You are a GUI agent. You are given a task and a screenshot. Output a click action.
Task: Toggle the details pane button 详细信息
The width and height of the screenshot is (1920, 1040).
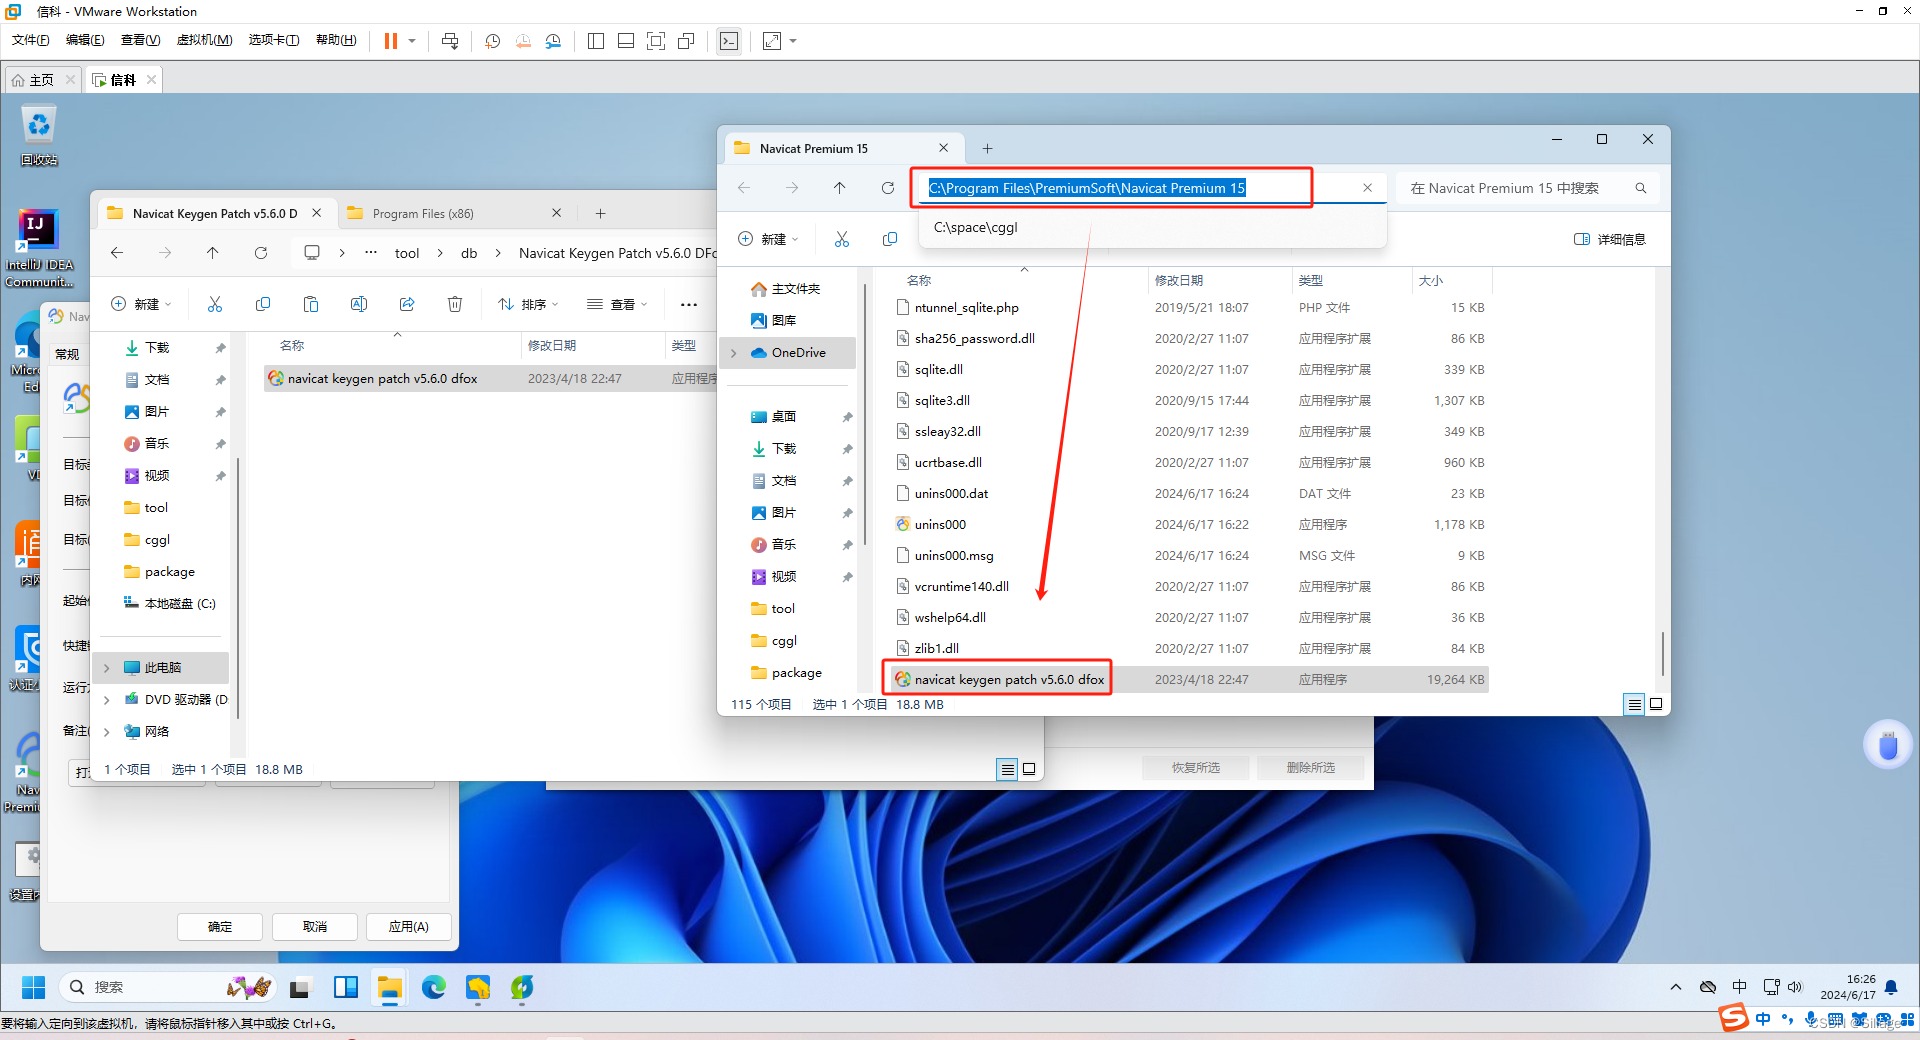pos(1610,239)
